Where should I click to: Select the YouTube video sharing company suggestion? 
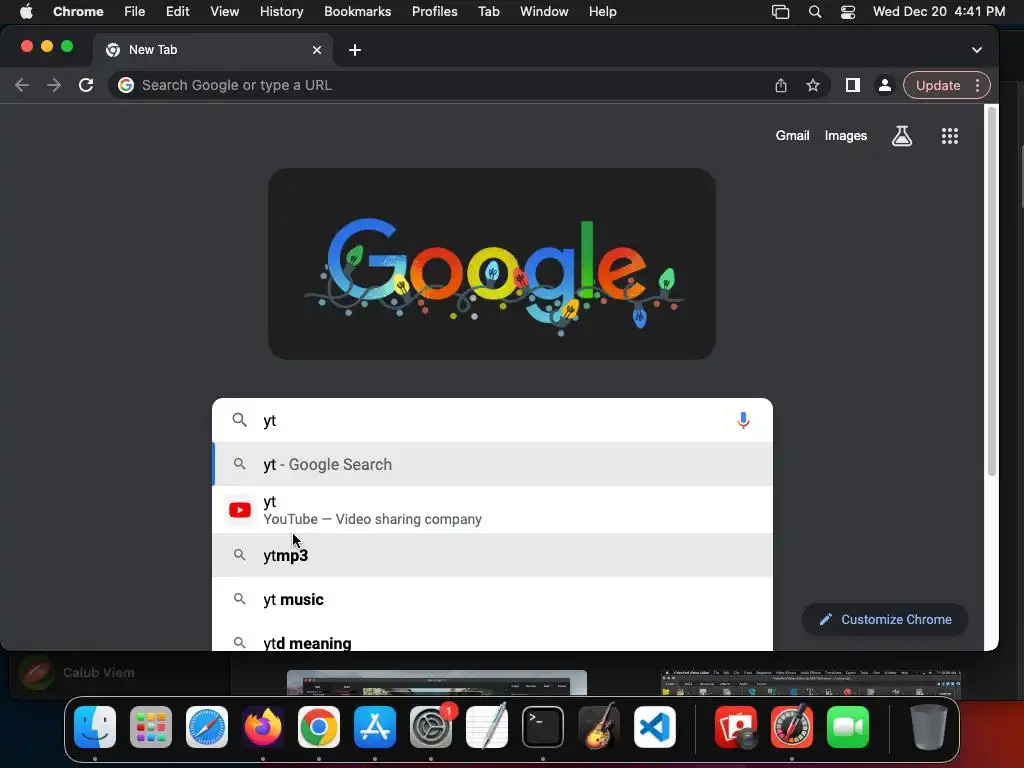pos(492,510)
